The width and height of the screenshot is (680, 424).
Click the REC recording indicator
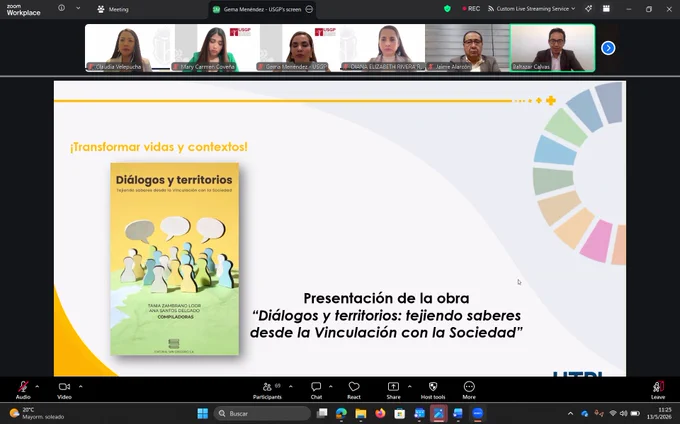(x=471, y=9)
